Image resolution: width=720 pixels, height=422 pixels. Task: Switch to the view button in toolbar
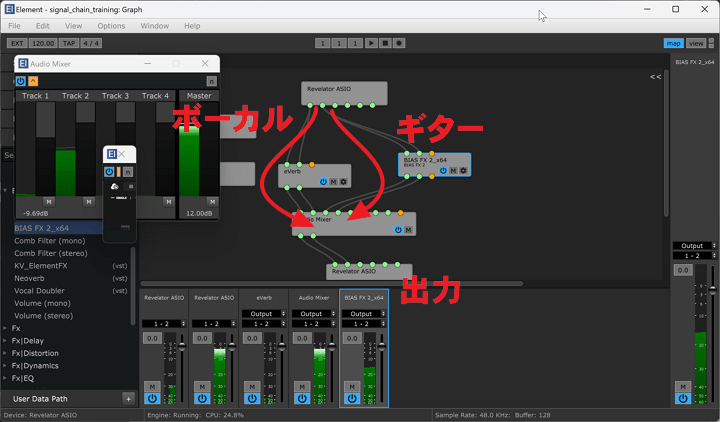pyautogui.click(x=696, y=43)
